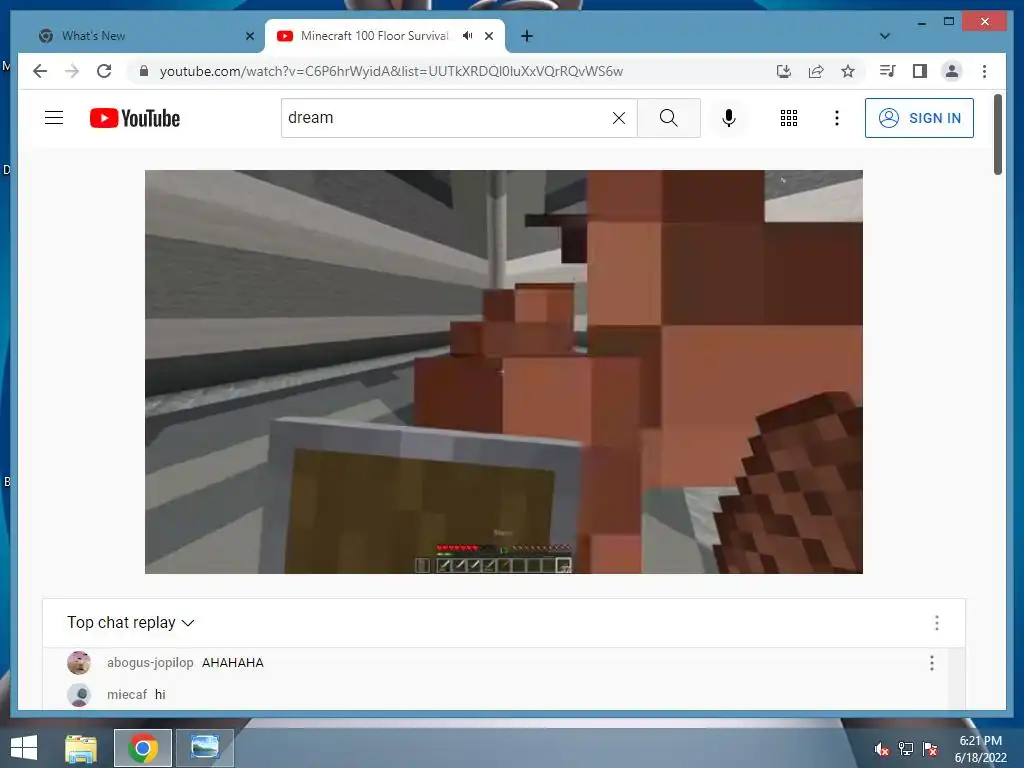
Task: Click the page vertical scrollbar
Action: [x=997, y=135]
